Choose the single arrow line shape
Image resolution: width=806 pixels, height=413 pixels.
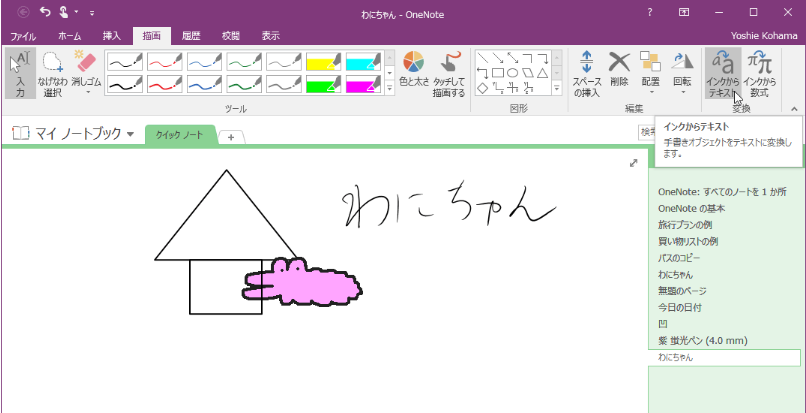click(497, 58)
